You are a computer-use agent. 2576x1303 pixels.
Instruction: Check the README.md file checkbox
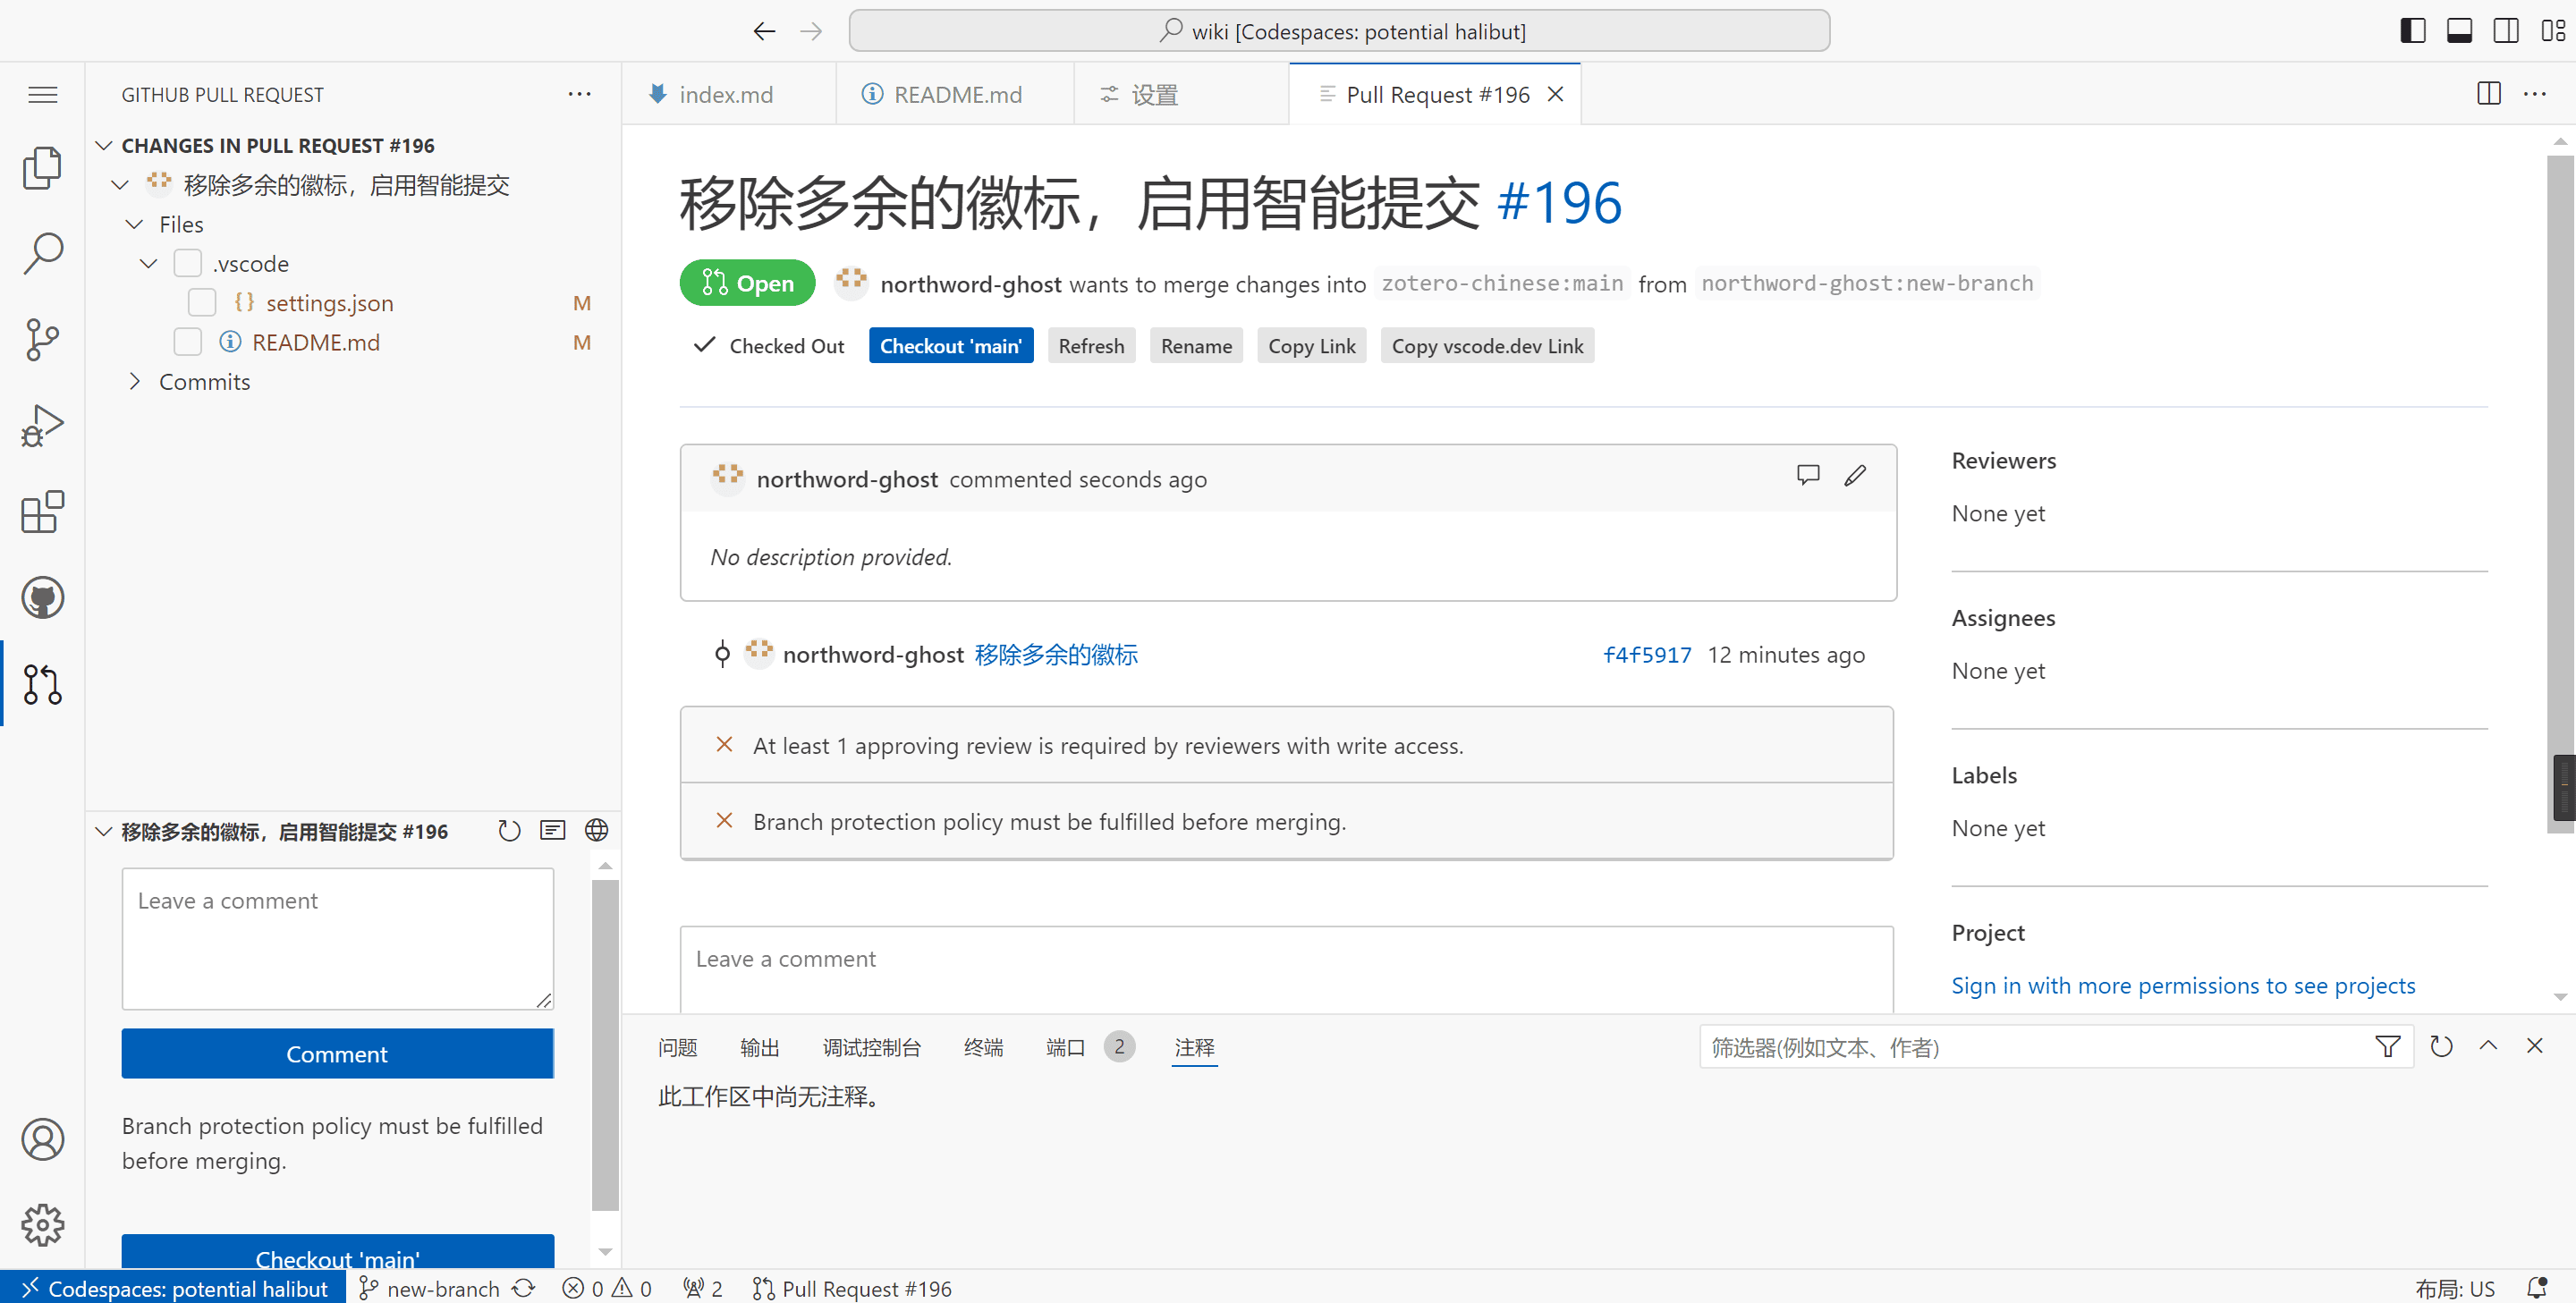(188, 341)
